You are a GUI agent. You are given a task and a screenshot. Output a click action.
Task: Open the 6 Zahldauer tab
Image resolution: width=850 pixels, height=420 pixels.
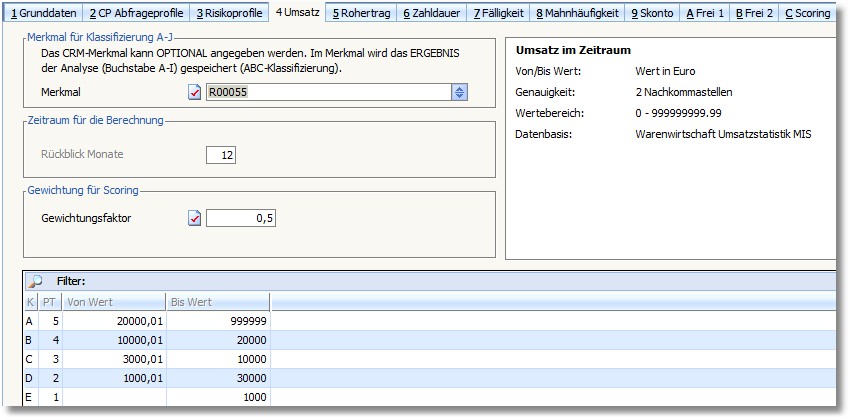432,13
